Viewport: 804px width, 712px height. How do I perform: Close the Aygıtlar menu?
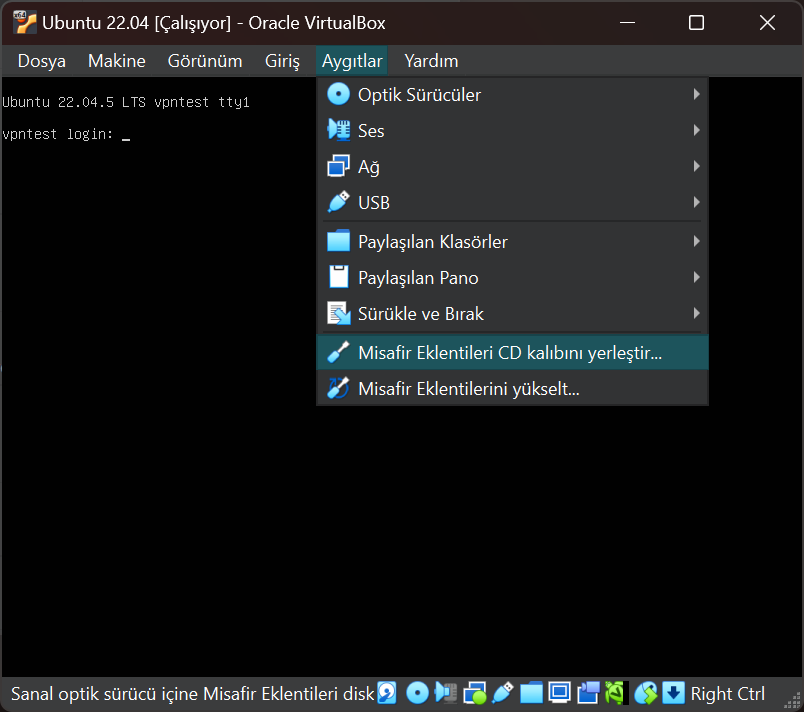(x=352, y=61)
